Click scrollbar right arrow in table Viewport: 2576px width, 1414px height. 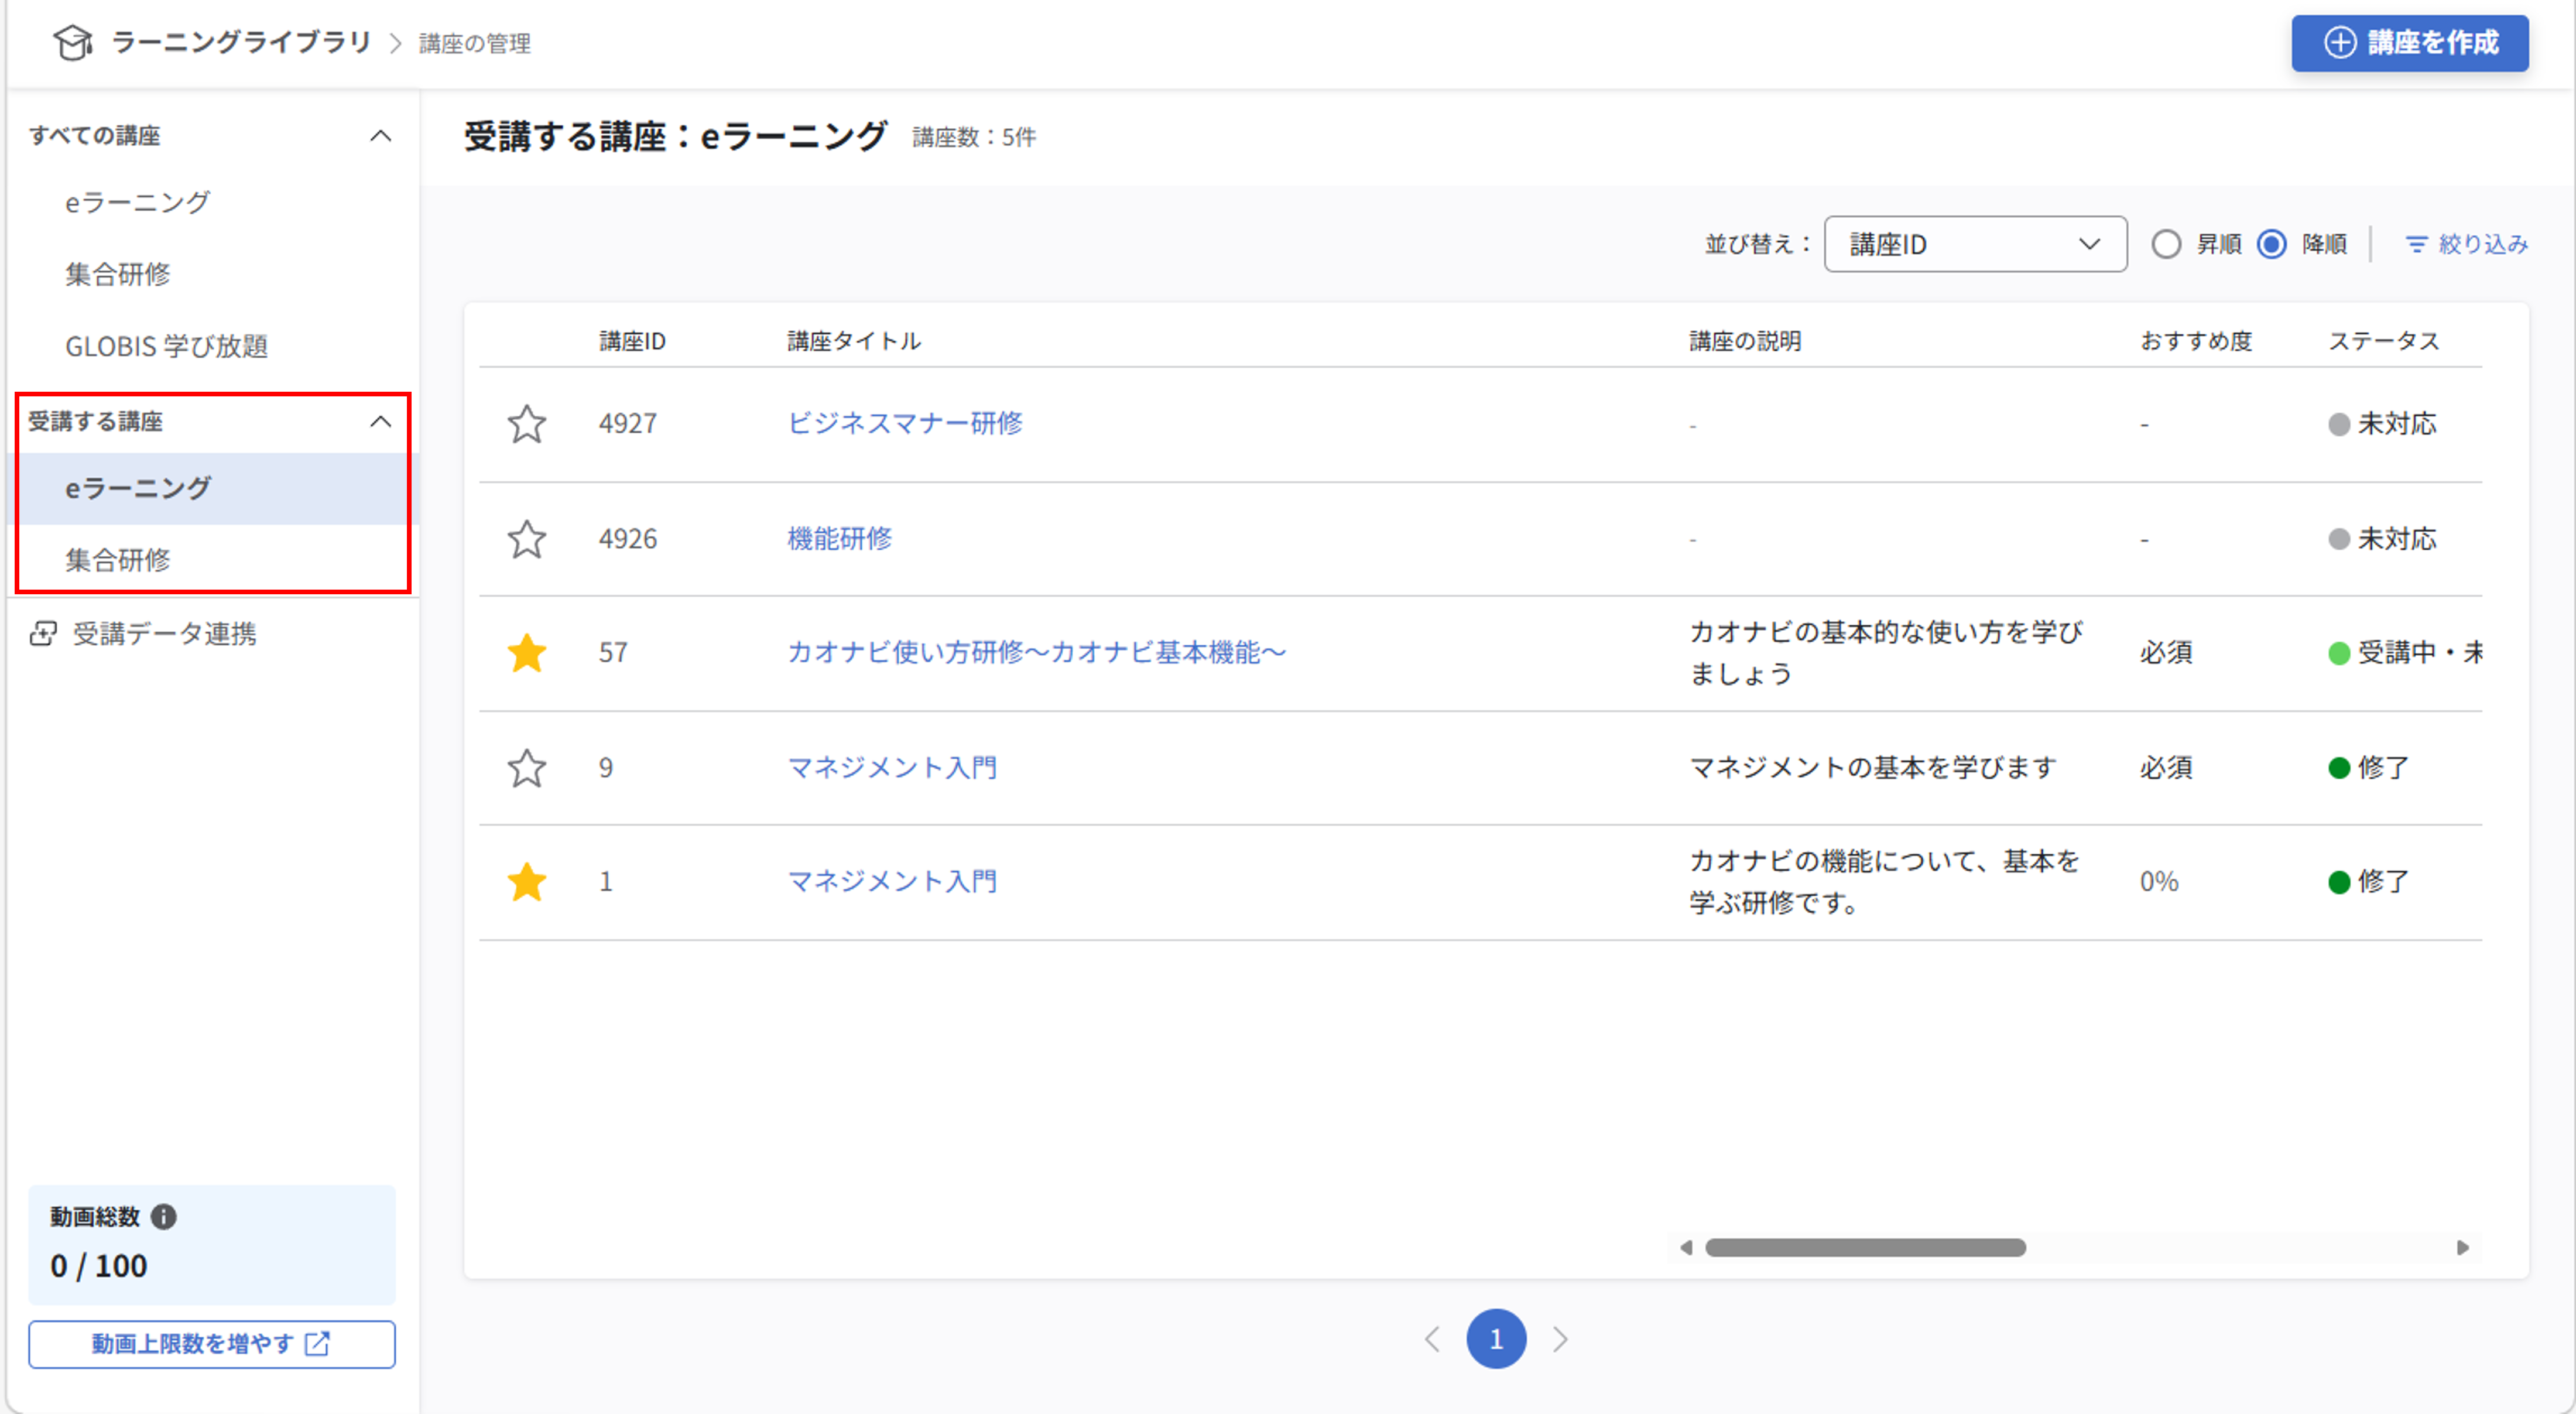pyautogui.click(x=2462, y=1247)
